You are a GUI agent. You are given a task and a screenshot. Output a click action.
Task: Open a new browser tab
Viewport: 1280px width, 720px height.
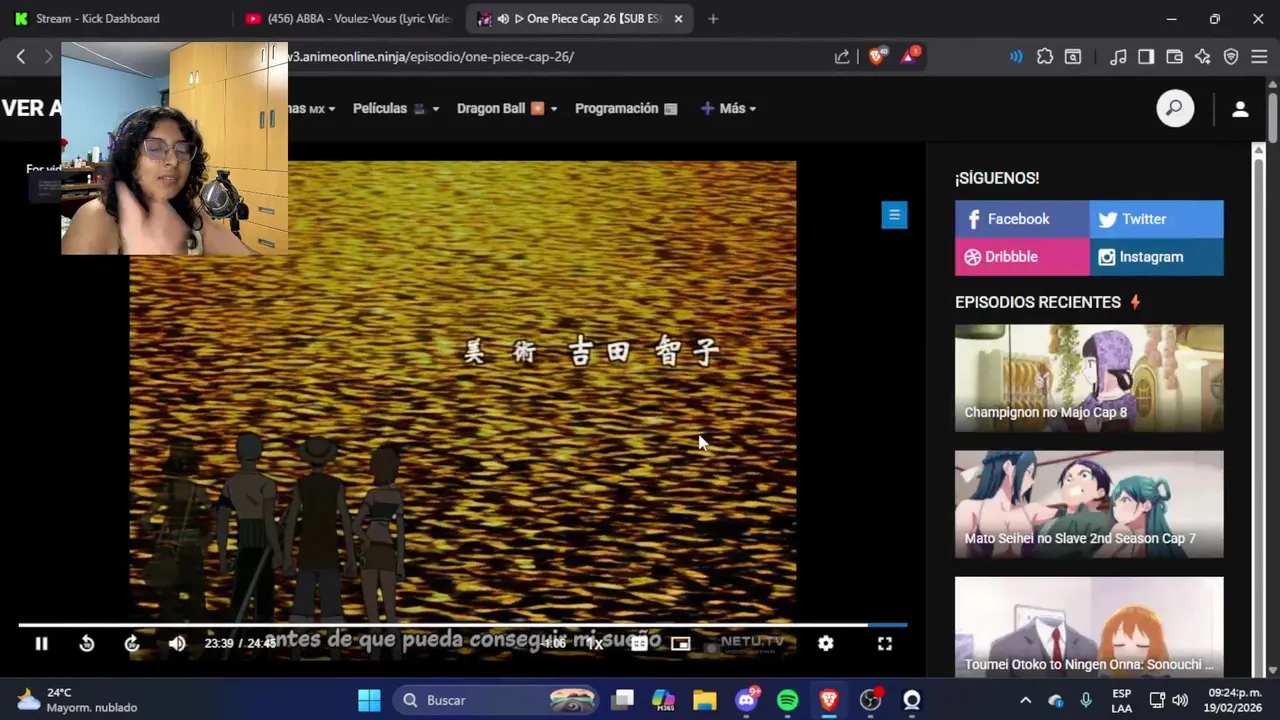[713, 18]
